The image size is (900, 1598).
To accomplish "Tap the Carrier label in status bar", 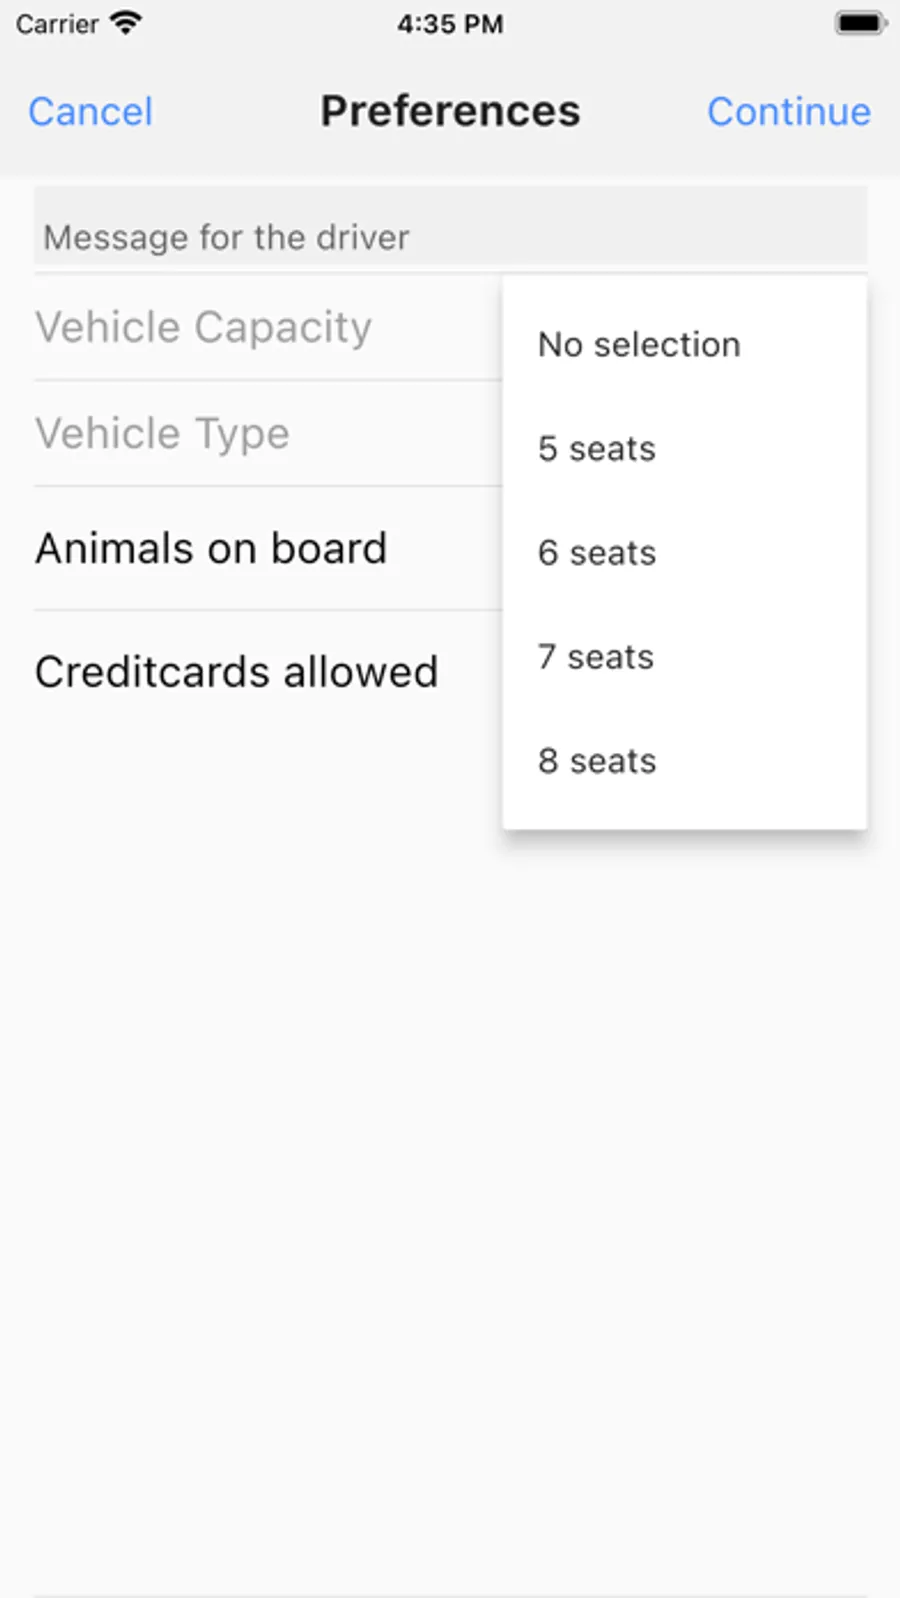I will (57, 24).
